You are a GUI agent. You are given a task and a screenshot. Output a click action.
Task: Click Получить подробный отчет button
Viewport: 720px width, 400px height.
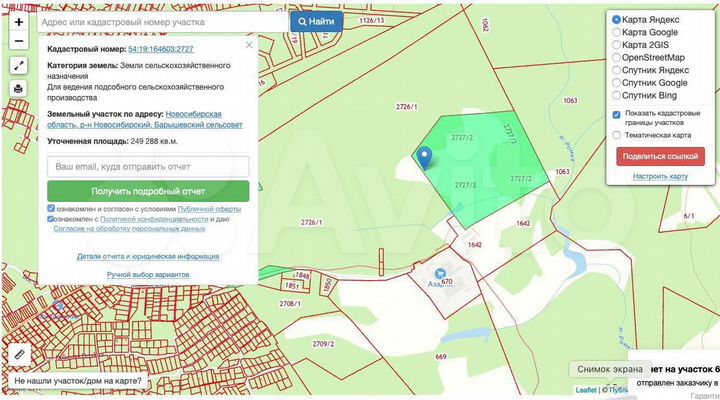click(148, 191)
